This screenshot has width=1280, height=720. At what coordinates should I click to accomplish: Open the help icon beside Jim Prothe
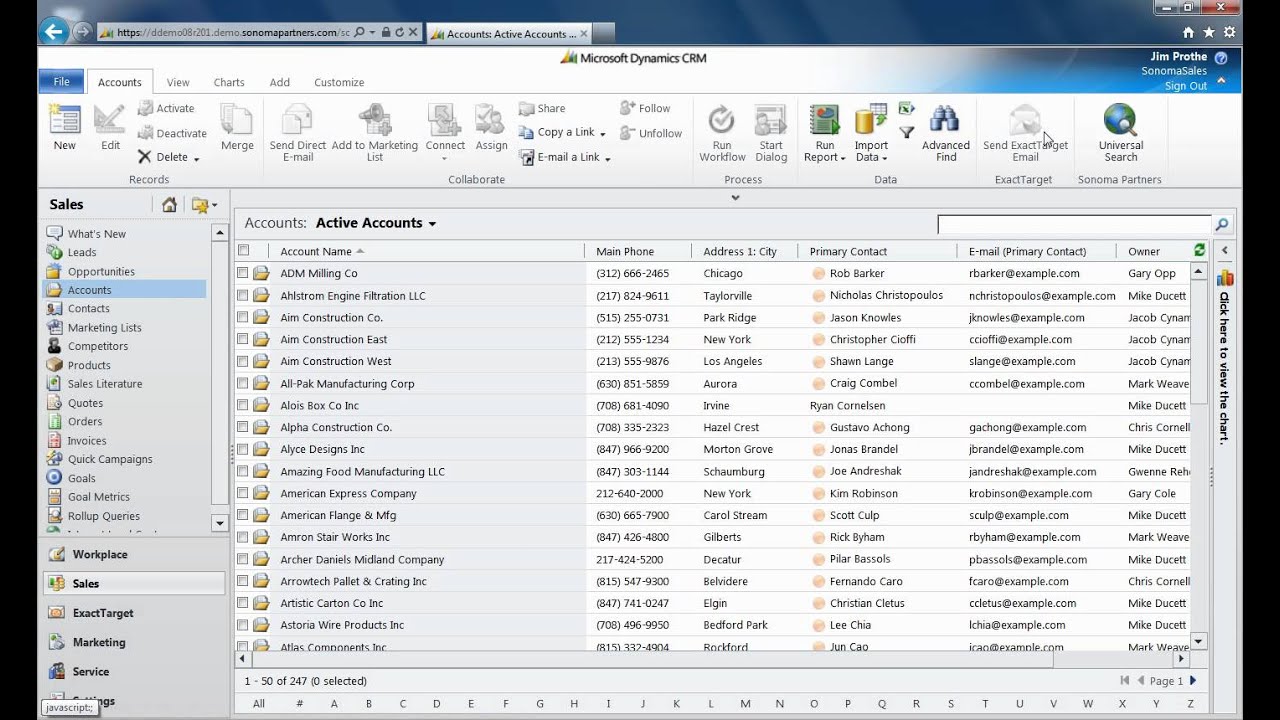pos(1221,58)
